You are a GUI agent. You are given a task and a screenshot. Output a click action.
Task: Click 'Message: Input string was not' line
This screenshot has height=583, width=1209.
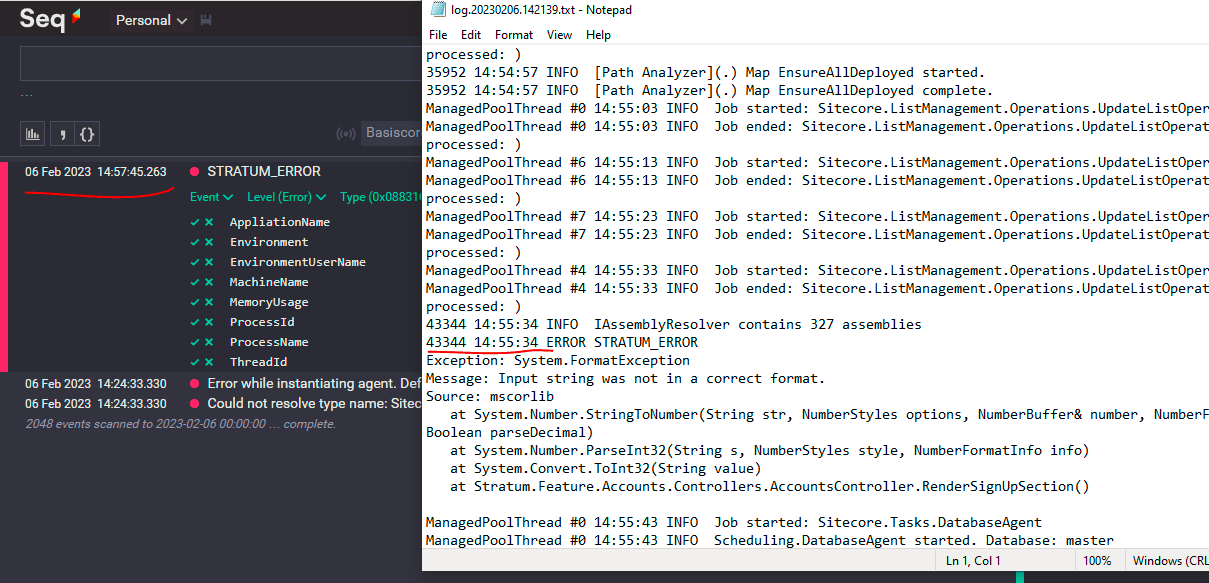pyautogui.click(x=626, y=378)
